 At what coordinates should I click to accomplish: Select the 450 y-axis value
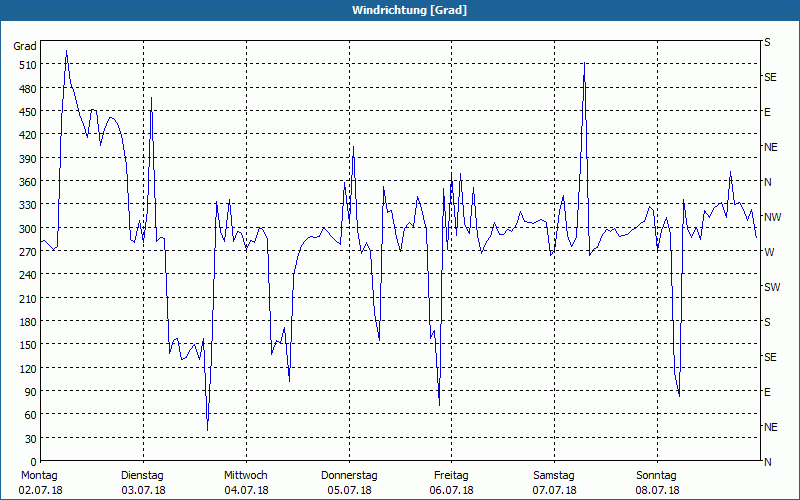[28, 112]
